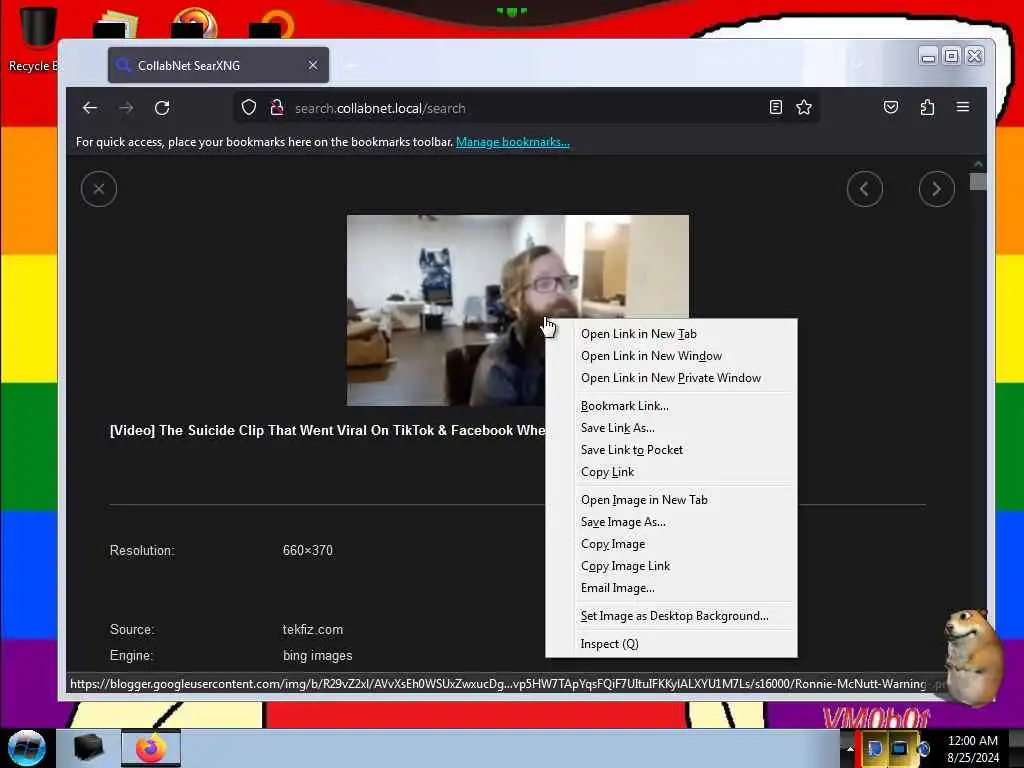Expand the system tray hidden icons arrow
The image size is (1024, 768).
[850, 748]
